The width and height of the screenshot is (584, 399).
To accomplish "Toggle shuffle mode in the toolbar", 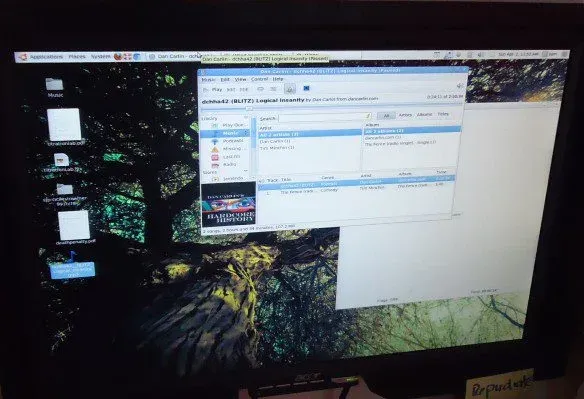I will click(x=273, y=89).
